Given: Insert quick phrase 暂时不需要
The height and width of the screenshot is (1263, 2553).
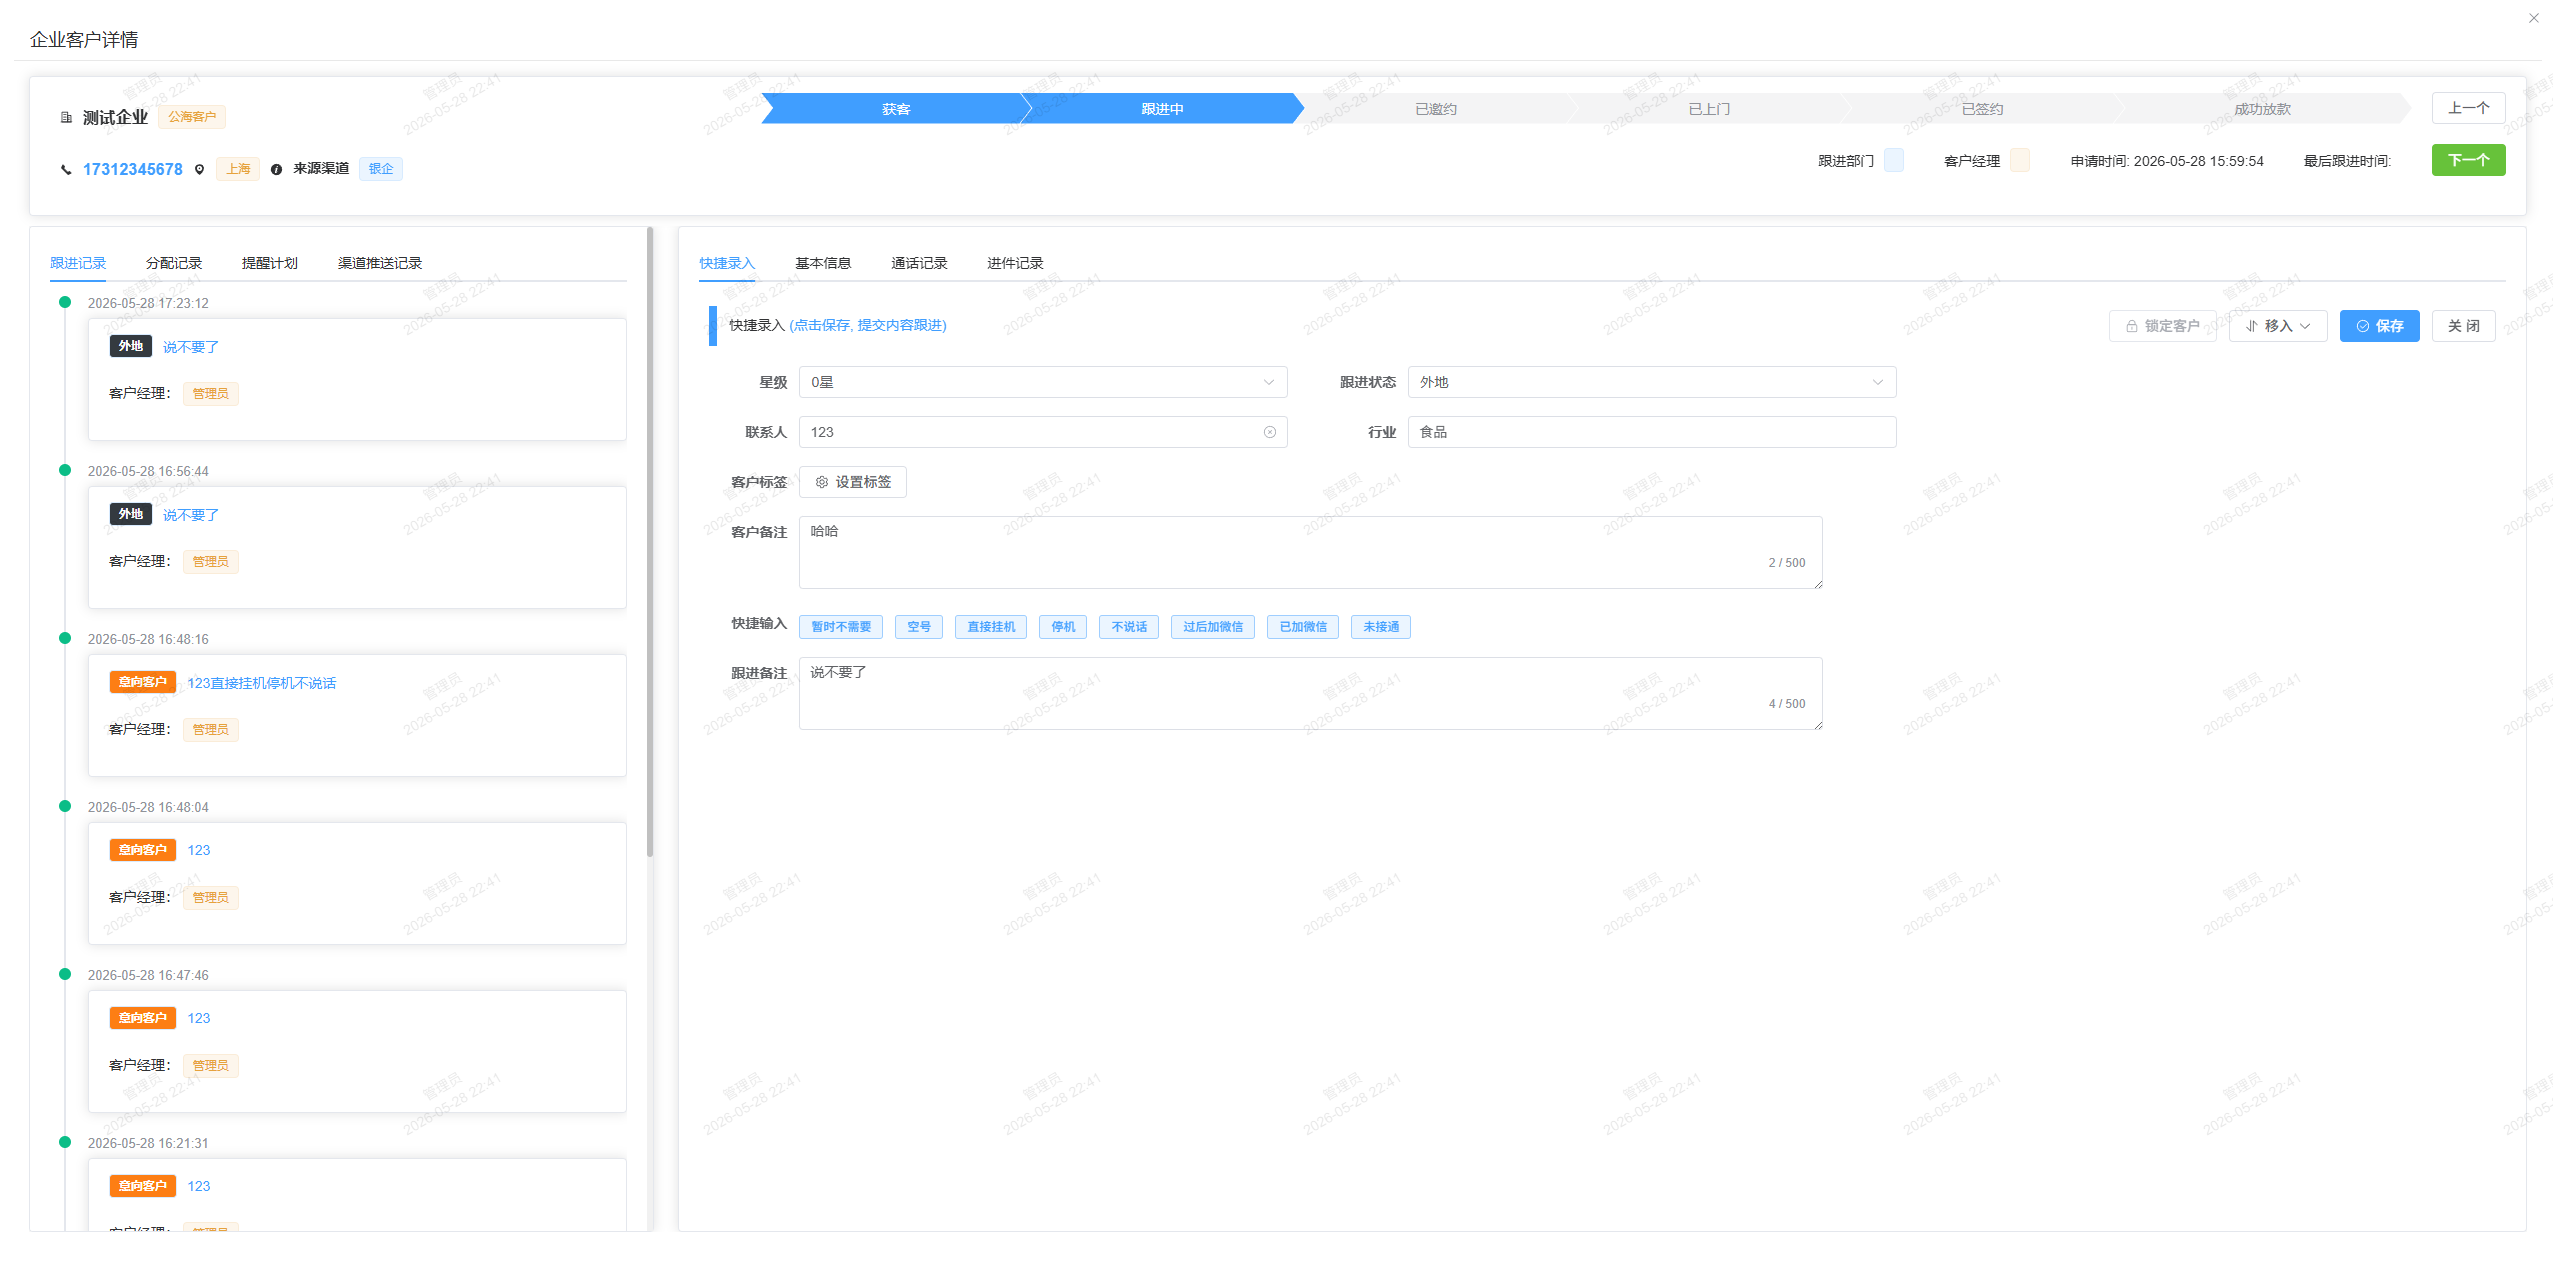Looking at the screenshot, I should point(841,627).
